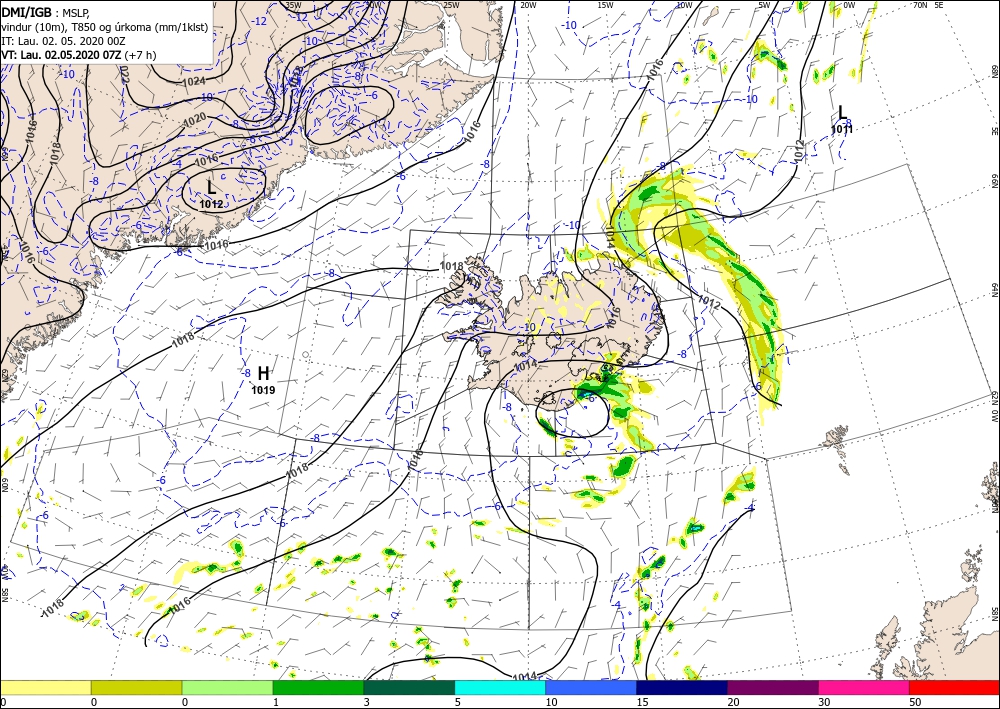The height and width of the screenshot is (709, 1000).
Task: Click the 35W longitude label
Action: 293,5
